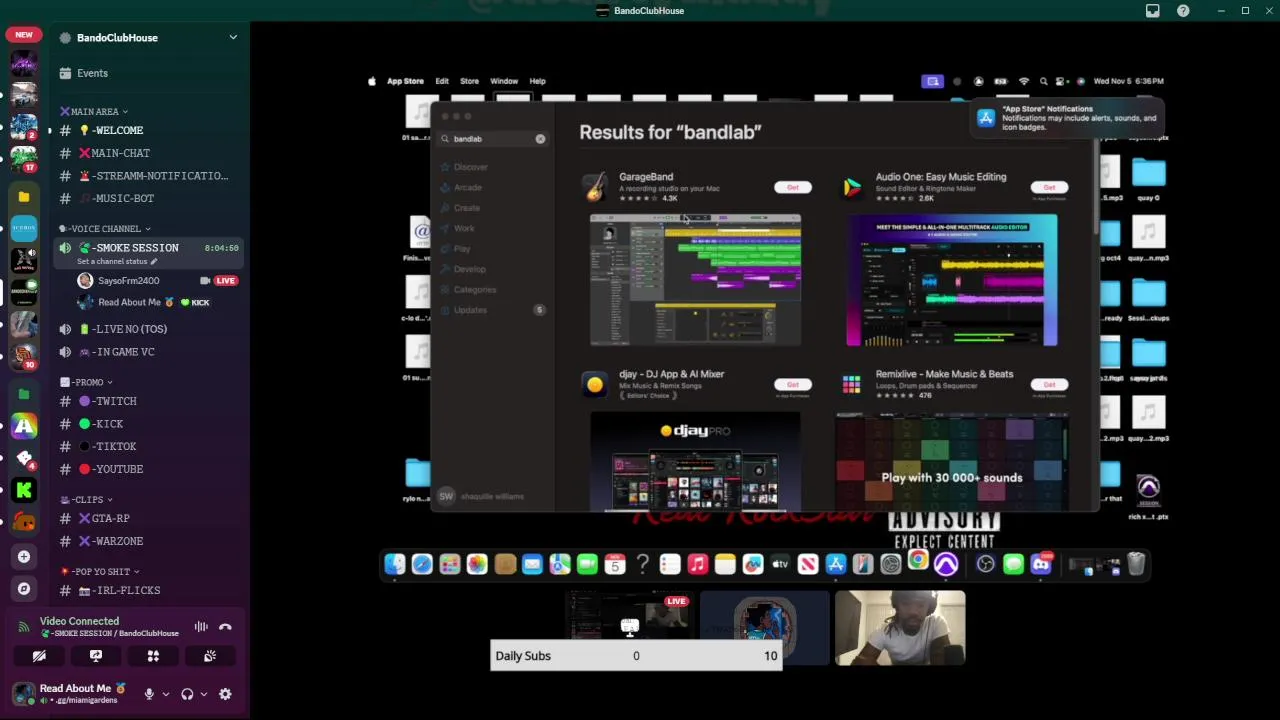This screenshot has width=1280, height=720.
Task: Open the Help menu in streamed menu bar
Action: pos(537,81)
